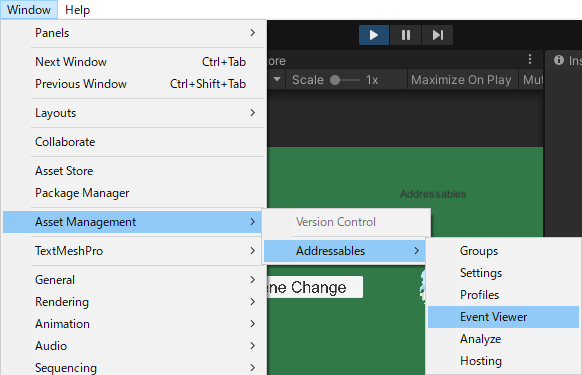
Task: Open the Window menu
Action: pyautogui.click(x=29, y=10)
